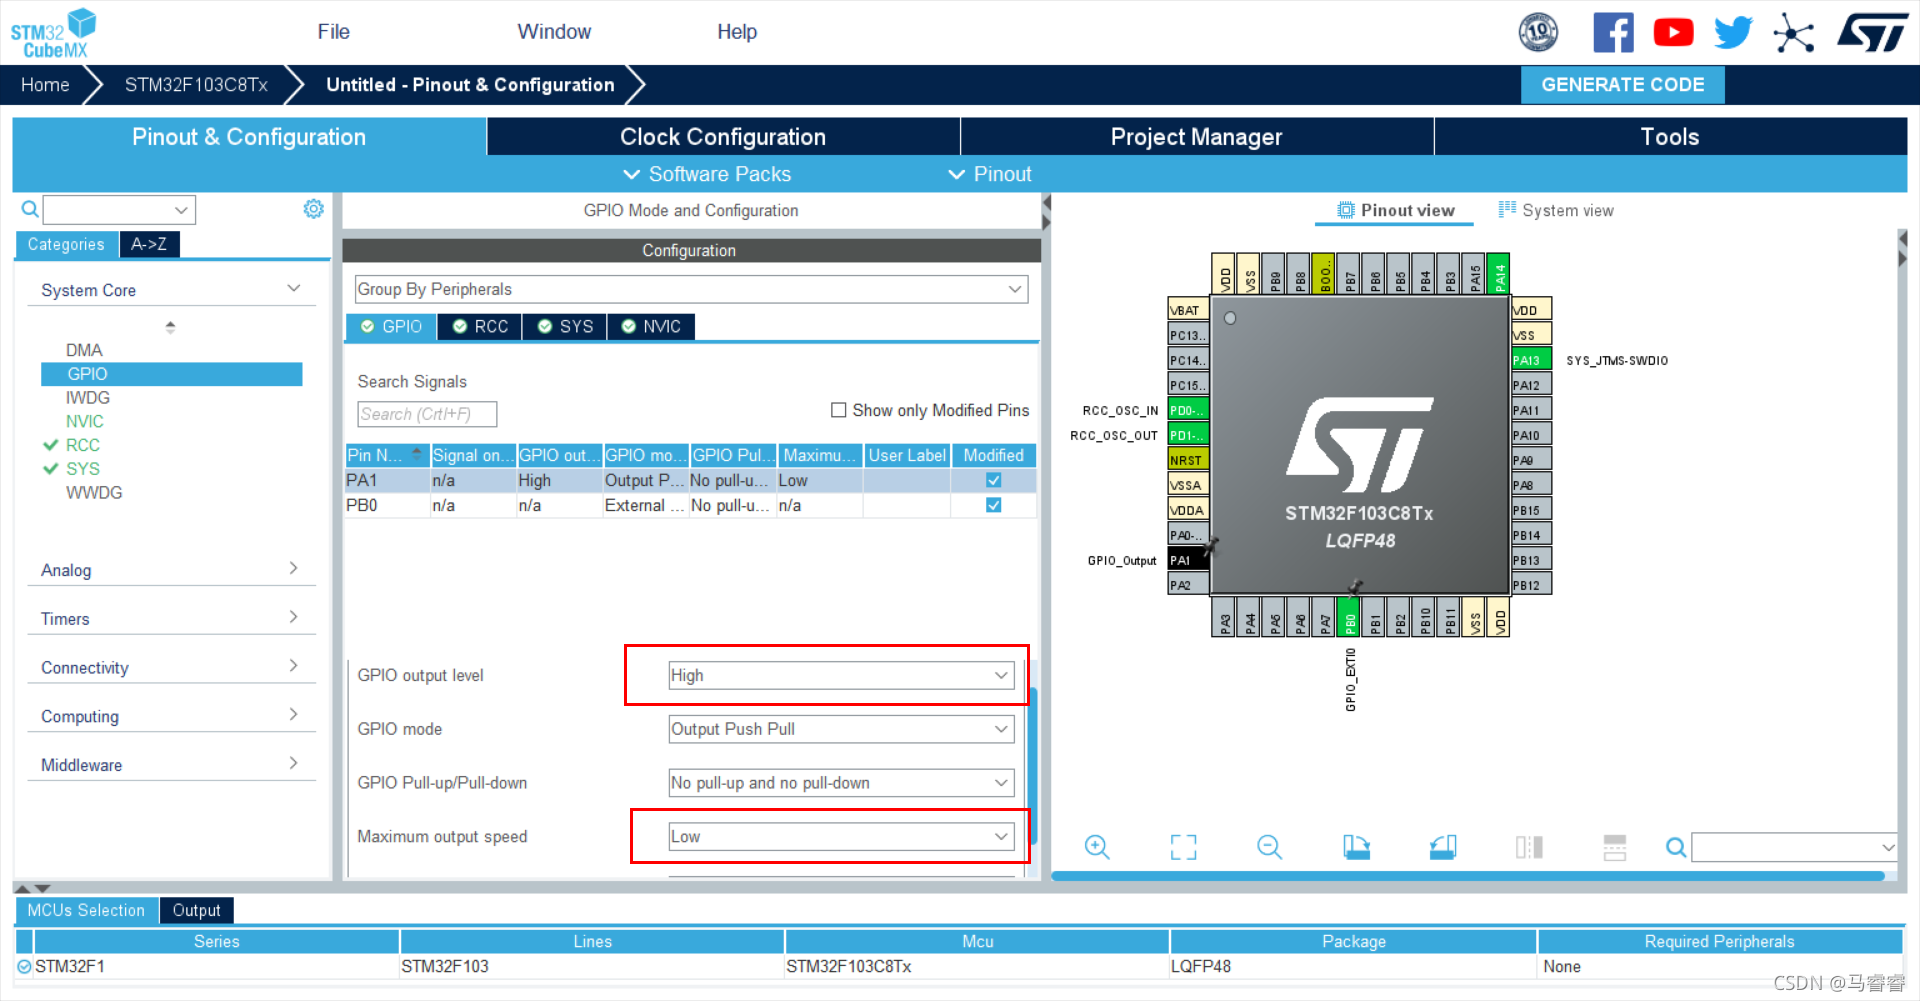Click the ST community network icon

[1794, 33]
